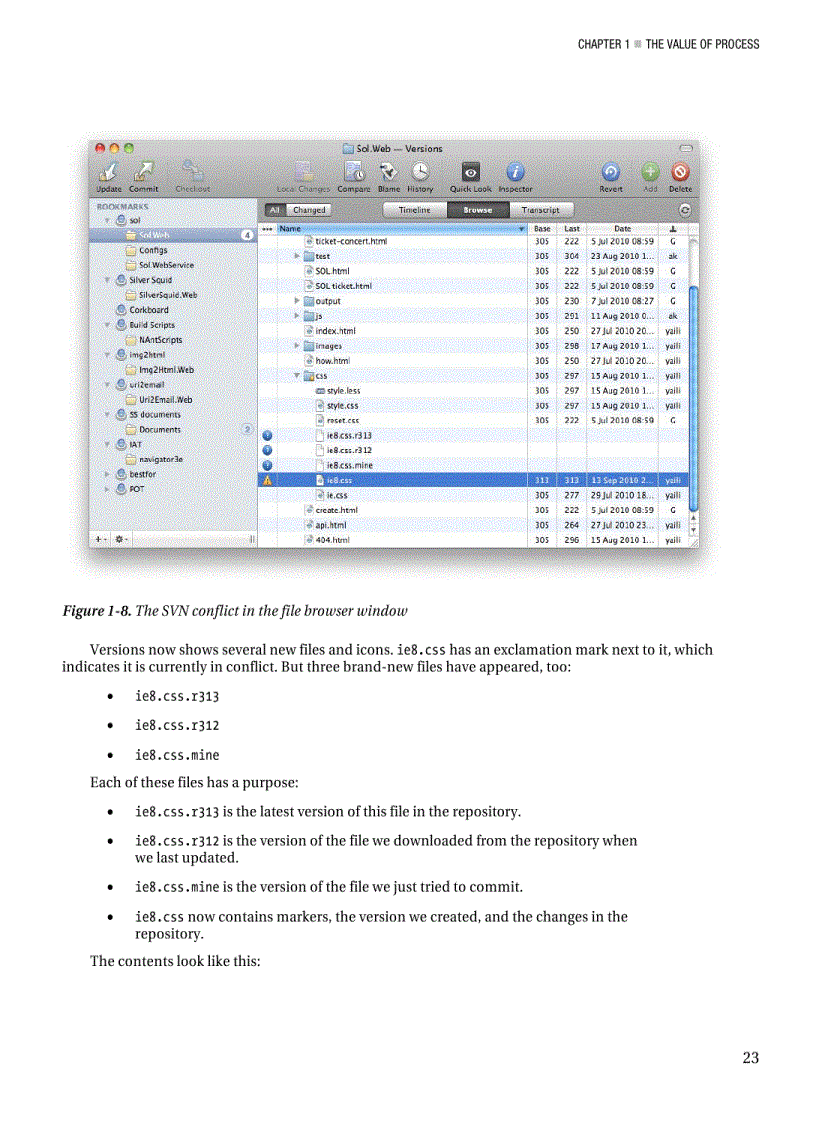Click the red Delete icon
Screen dimensions: 816x1123
click(680, 172)
